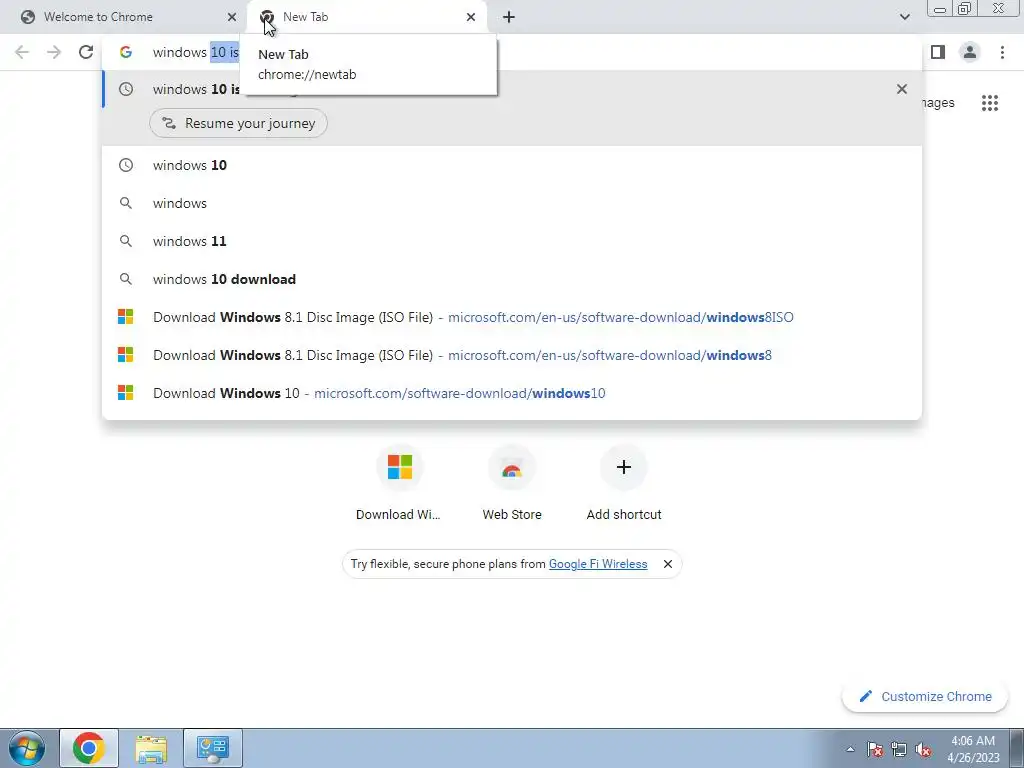This screenshot has width=1024, height=768.
Task: Open a new tab with plus button
Action: [x=509, y=17]
